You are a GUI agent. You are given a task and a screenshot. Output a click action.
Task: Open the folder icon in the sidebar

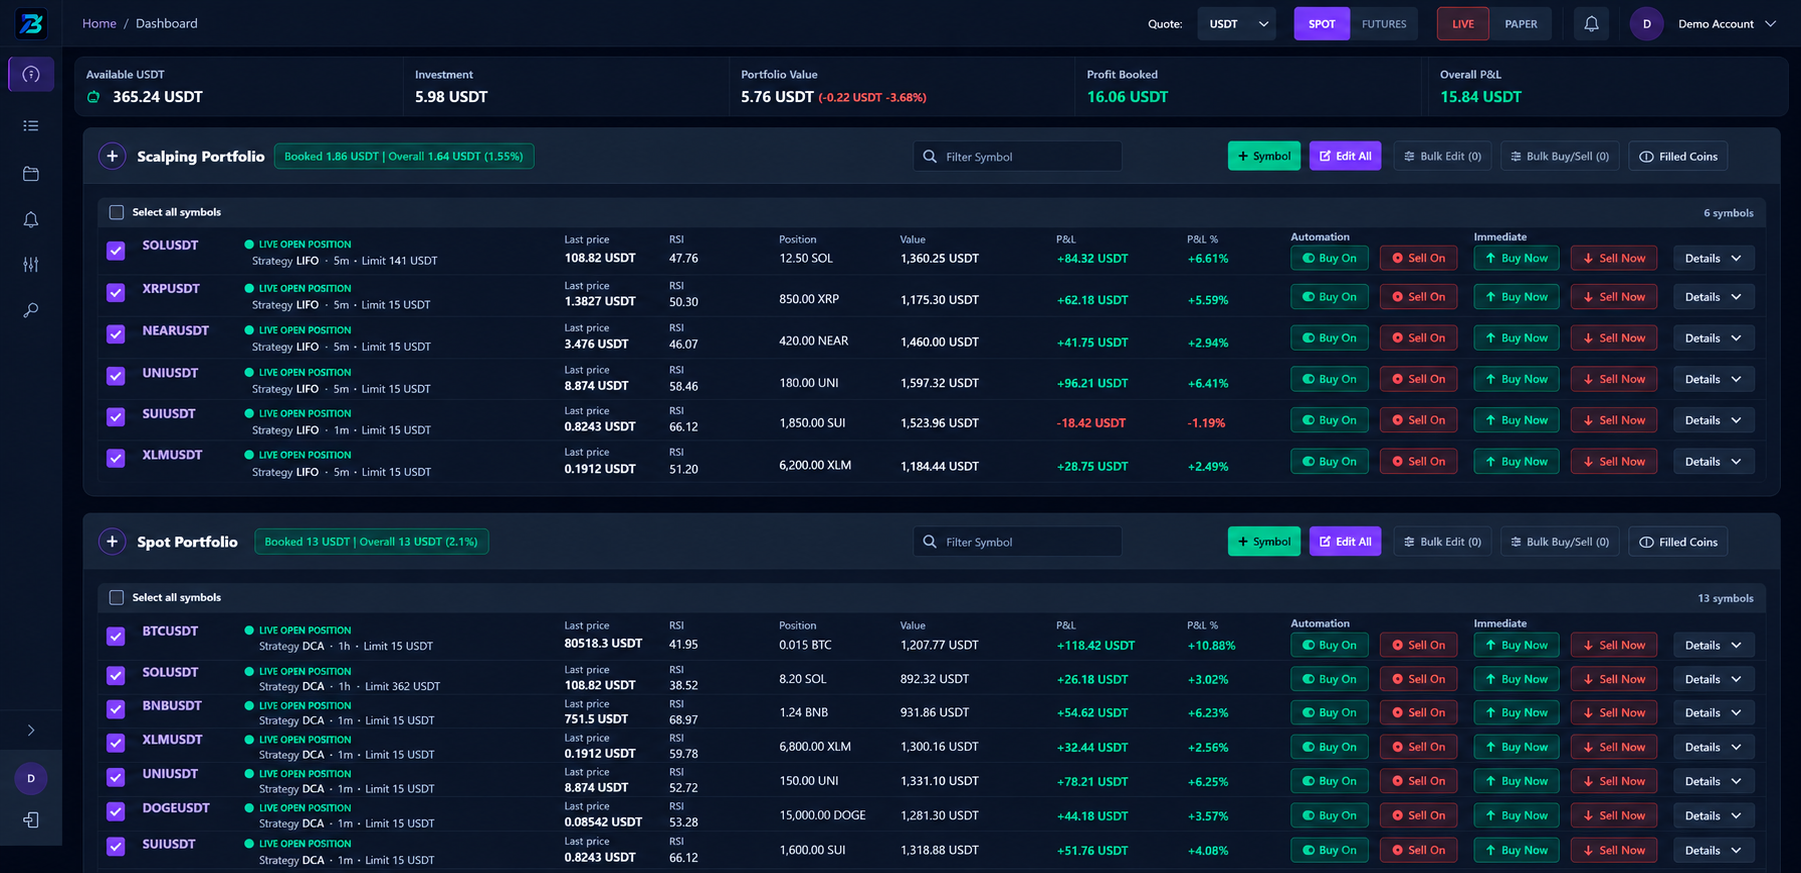pyautogui.click(x=31, y=174)
